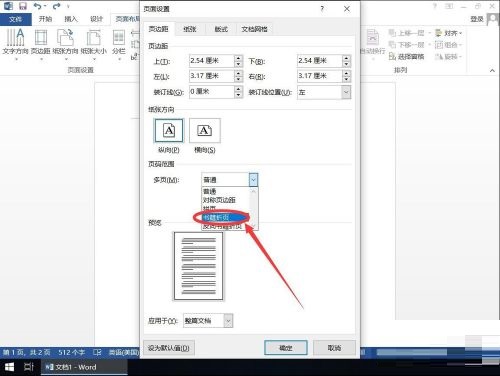Increase the 上 top margin value
The height and width of the screenshot is (376, 500).
(x=238, y=58)
